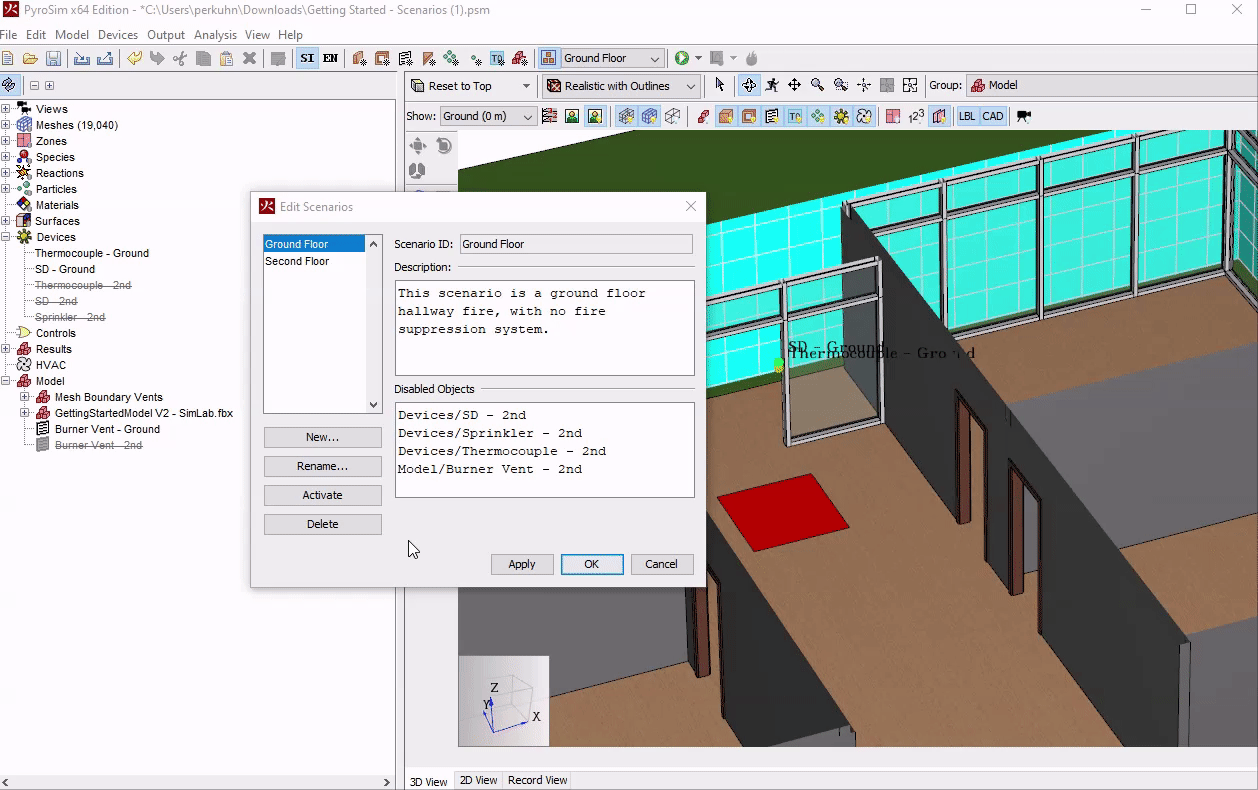Select the Zoom magnifier tool
Screen dimensions: 1258x790
tap(817, 86)
